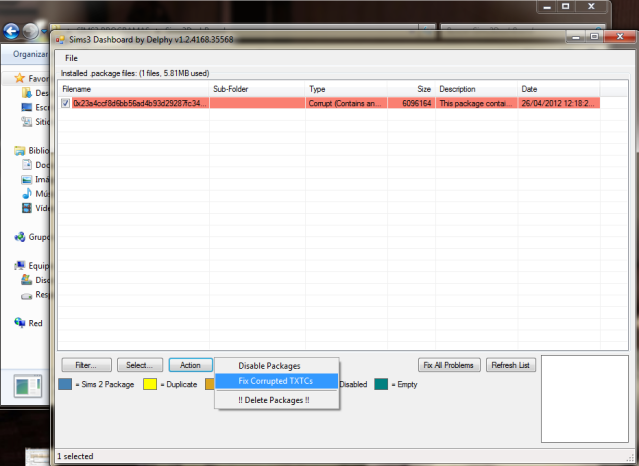The image size is (639, 466).
Task: Open the File menu
Action: 71,58
